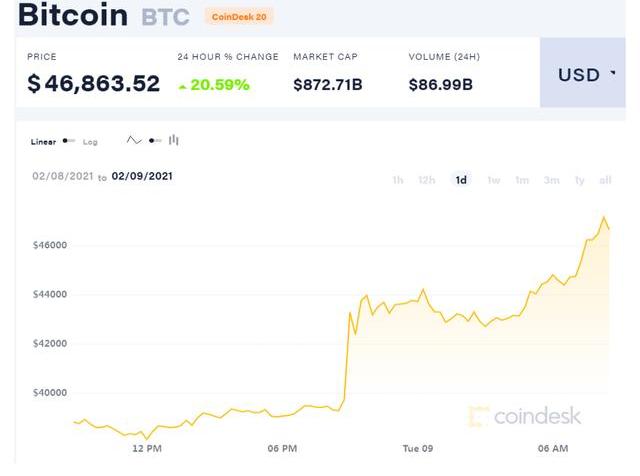Image resolution: width=640 pixels, height=476 pixels.
Task: Choose the 3m time range
Action: [551, 180]
